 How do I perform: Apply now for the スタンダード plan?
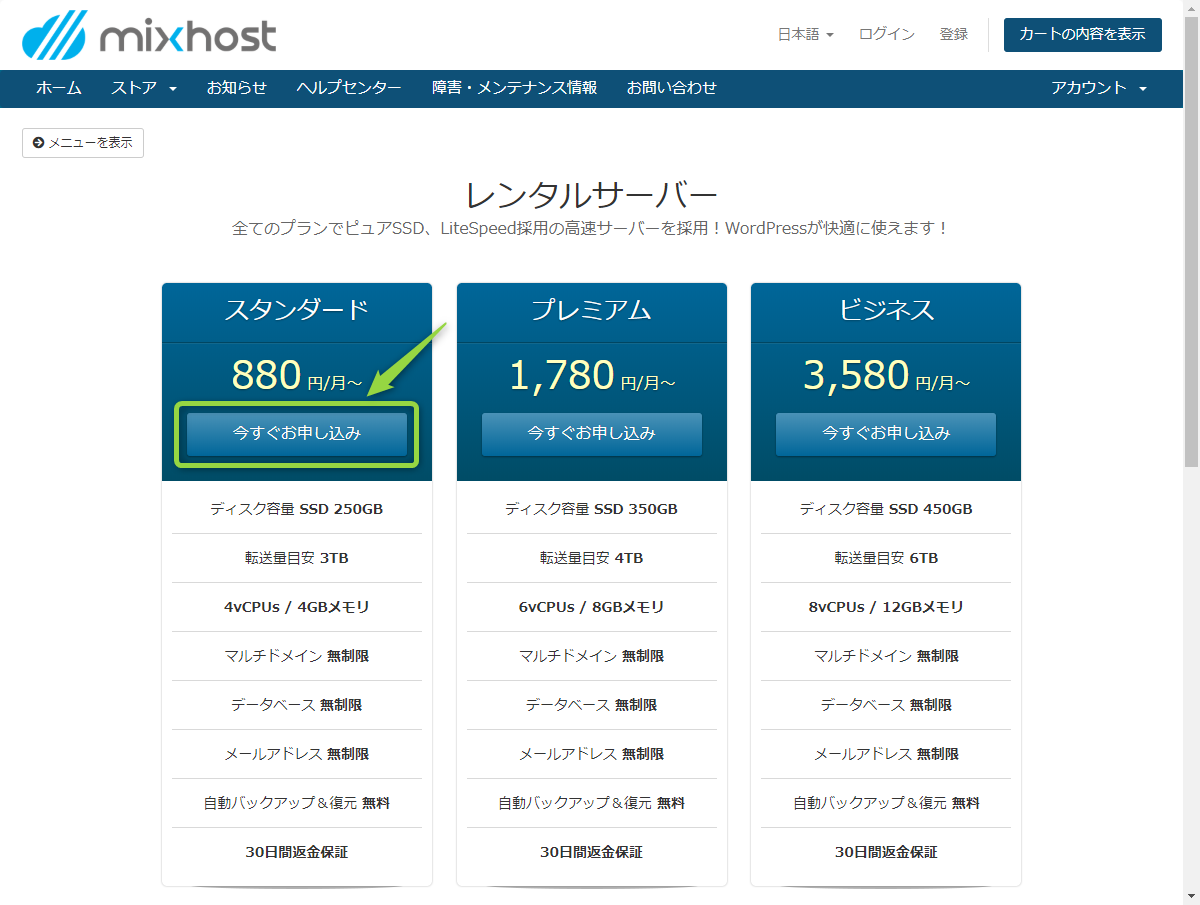[x=297, y=434]
